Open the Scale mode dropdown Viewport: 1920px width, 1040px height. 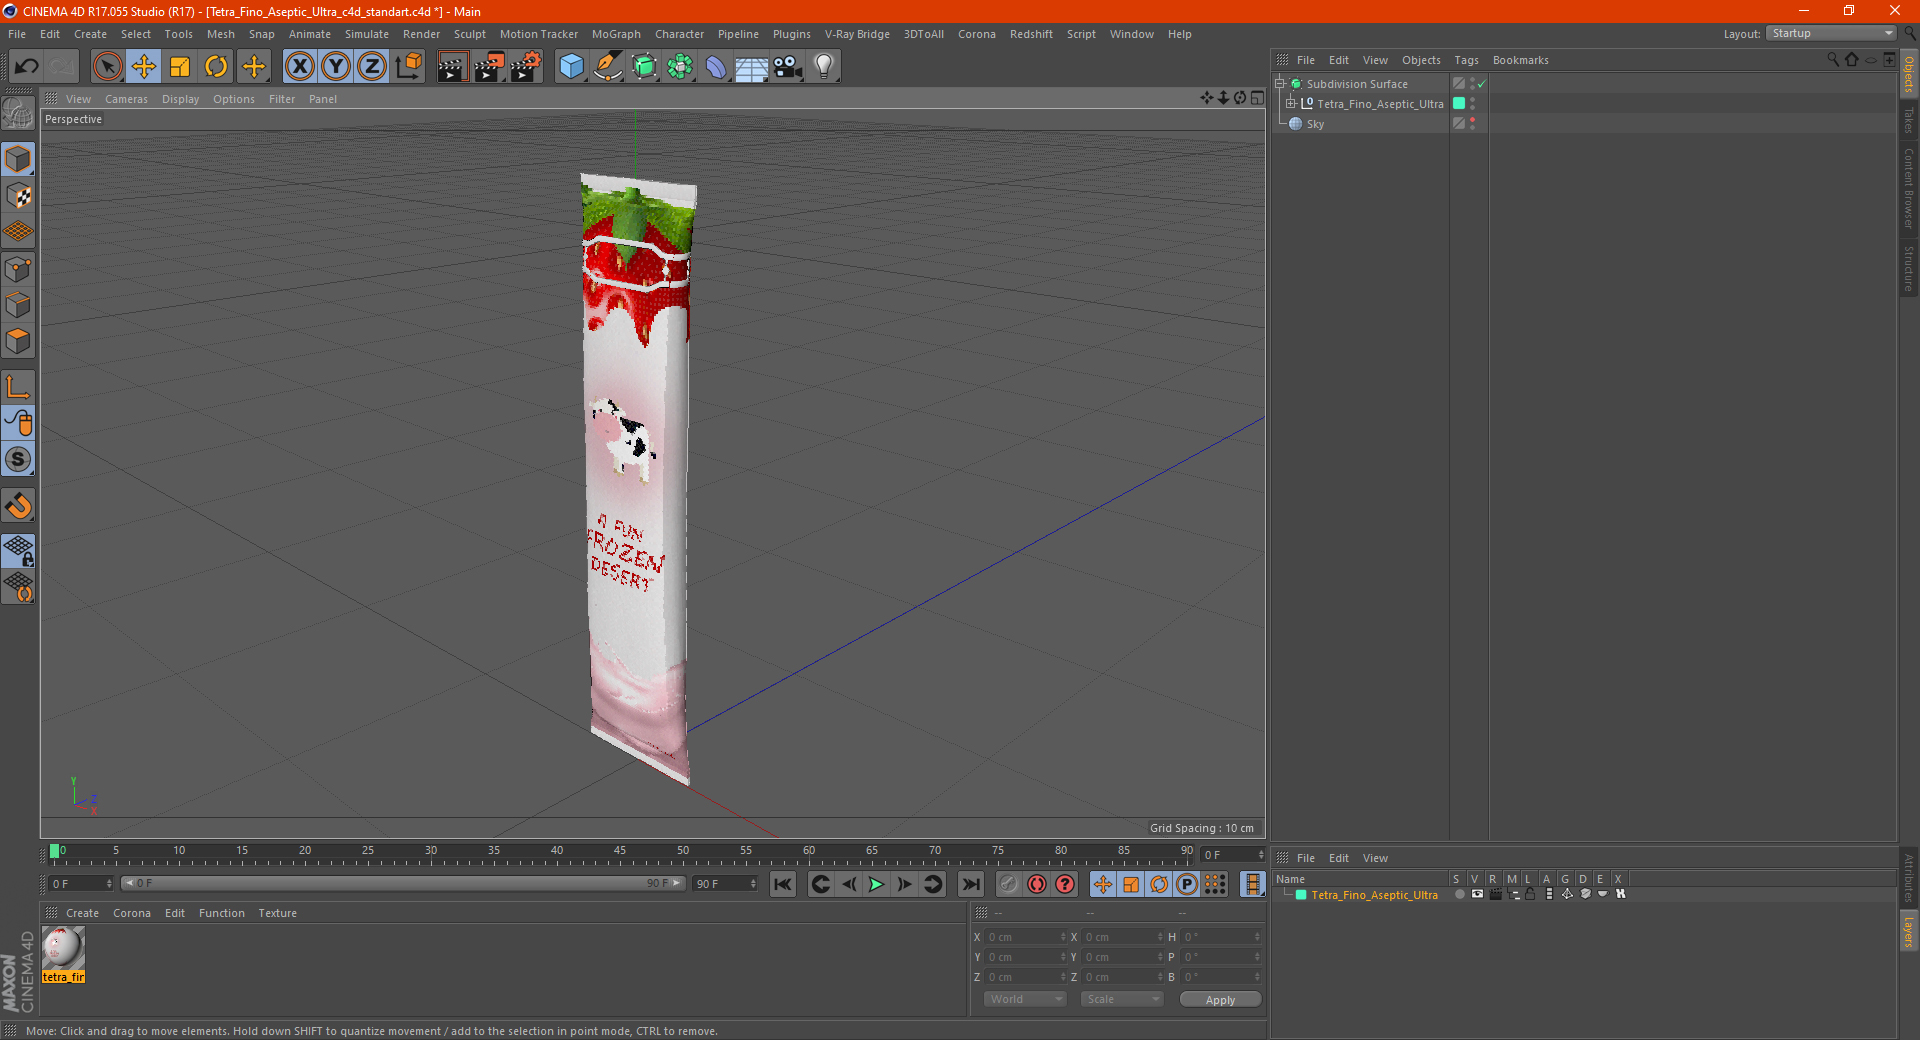click(1122, 999)
